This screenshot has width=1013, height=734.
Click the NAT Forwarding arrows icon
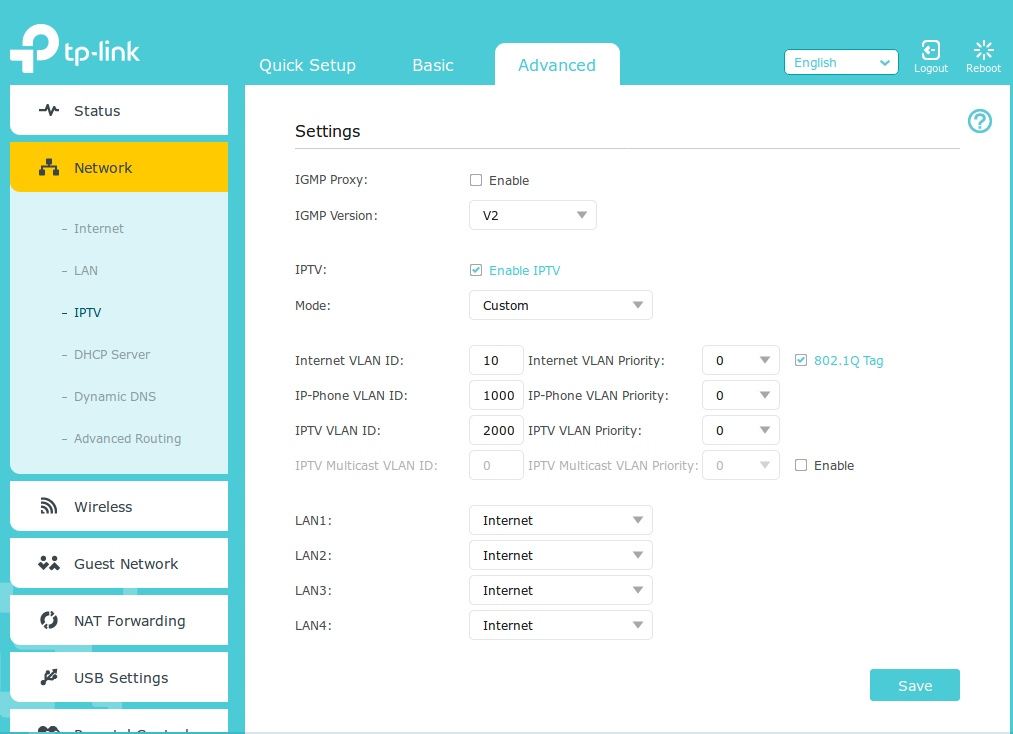(x=48, y=620)
